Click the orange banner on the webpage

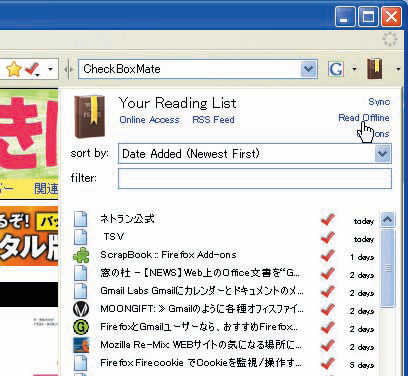(x=29, y=235)
